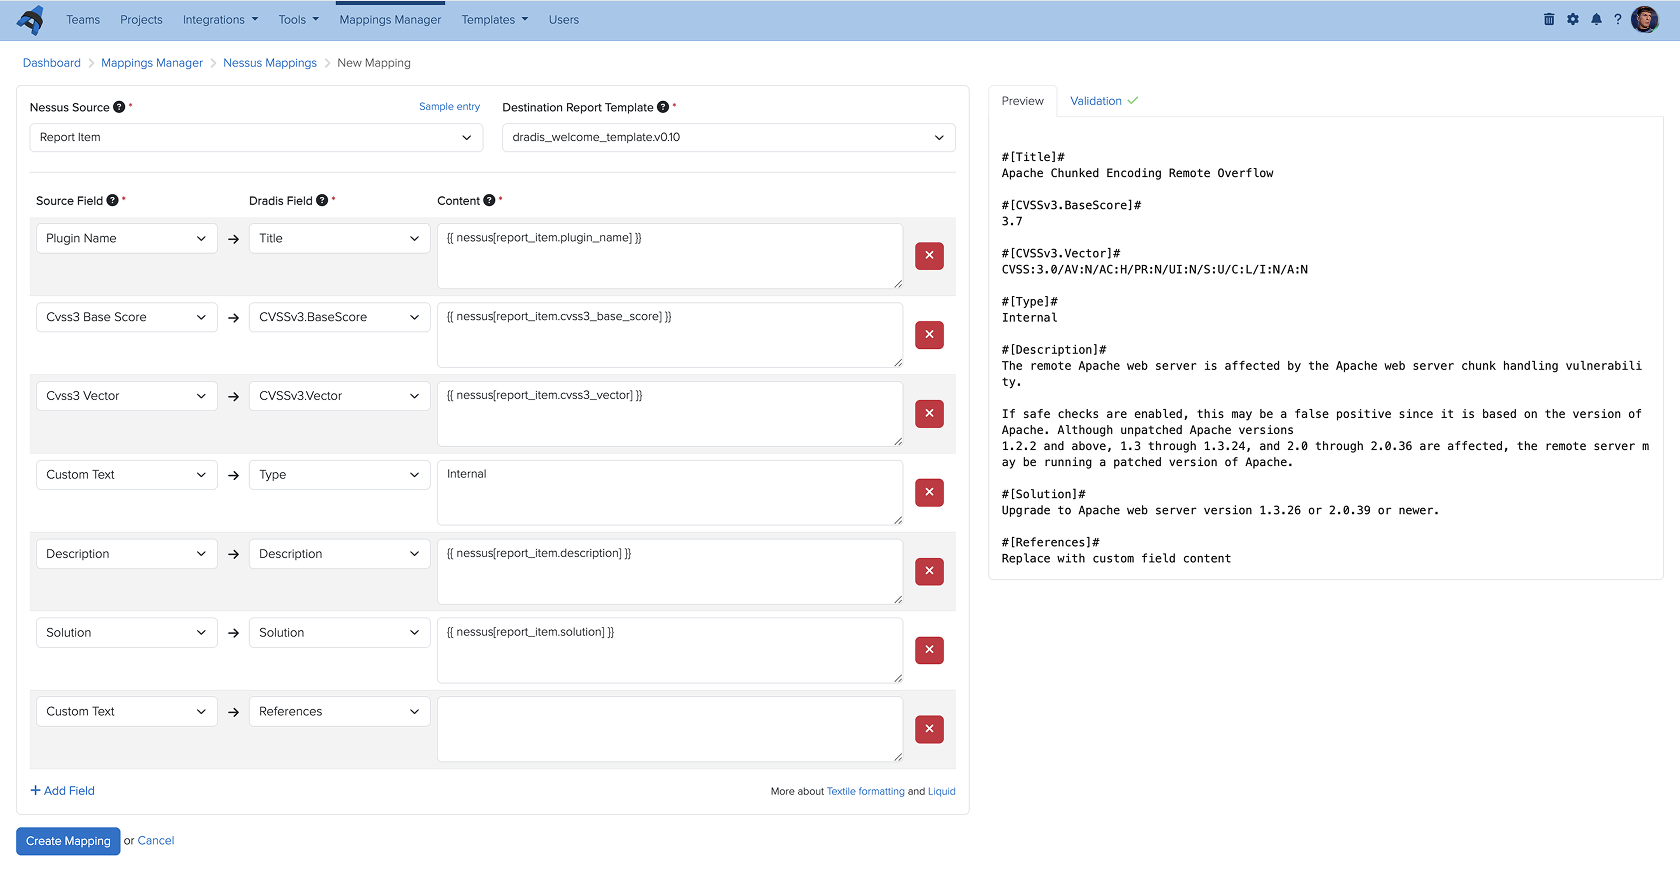Edit the cvss3_base_score content field

[670, 335]
